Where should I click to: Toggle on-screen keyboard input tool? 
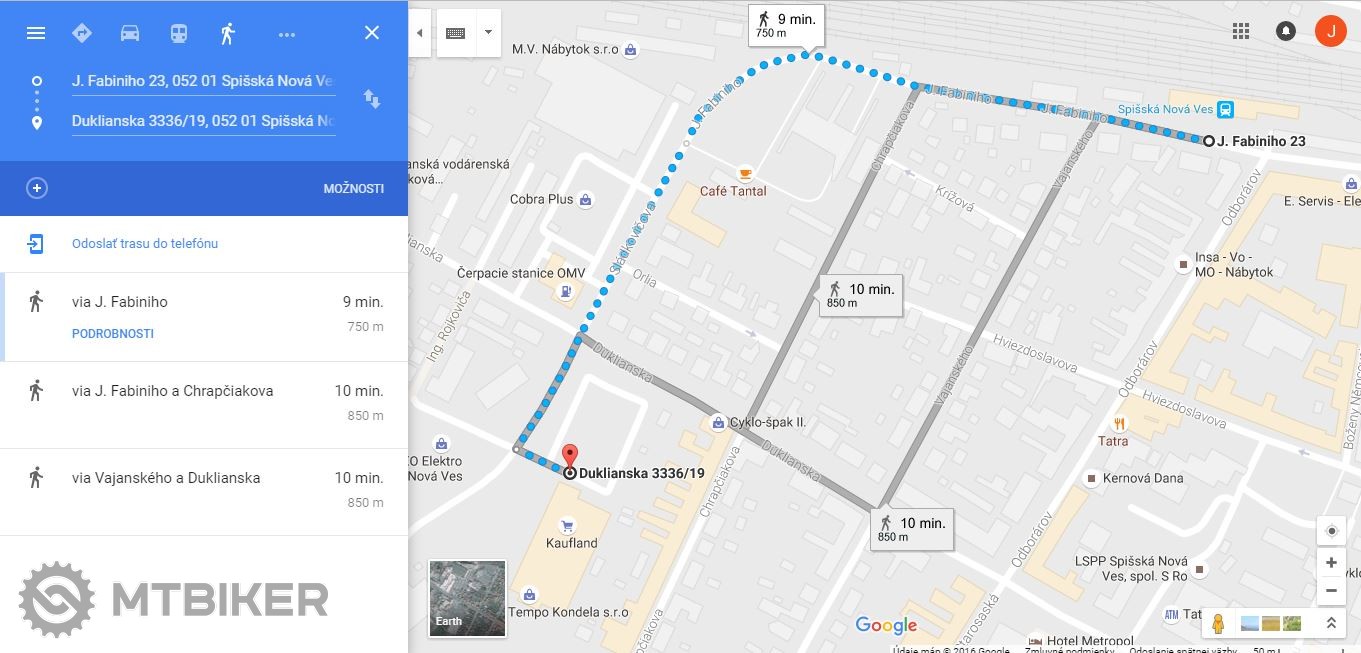(x=456, y=33)
